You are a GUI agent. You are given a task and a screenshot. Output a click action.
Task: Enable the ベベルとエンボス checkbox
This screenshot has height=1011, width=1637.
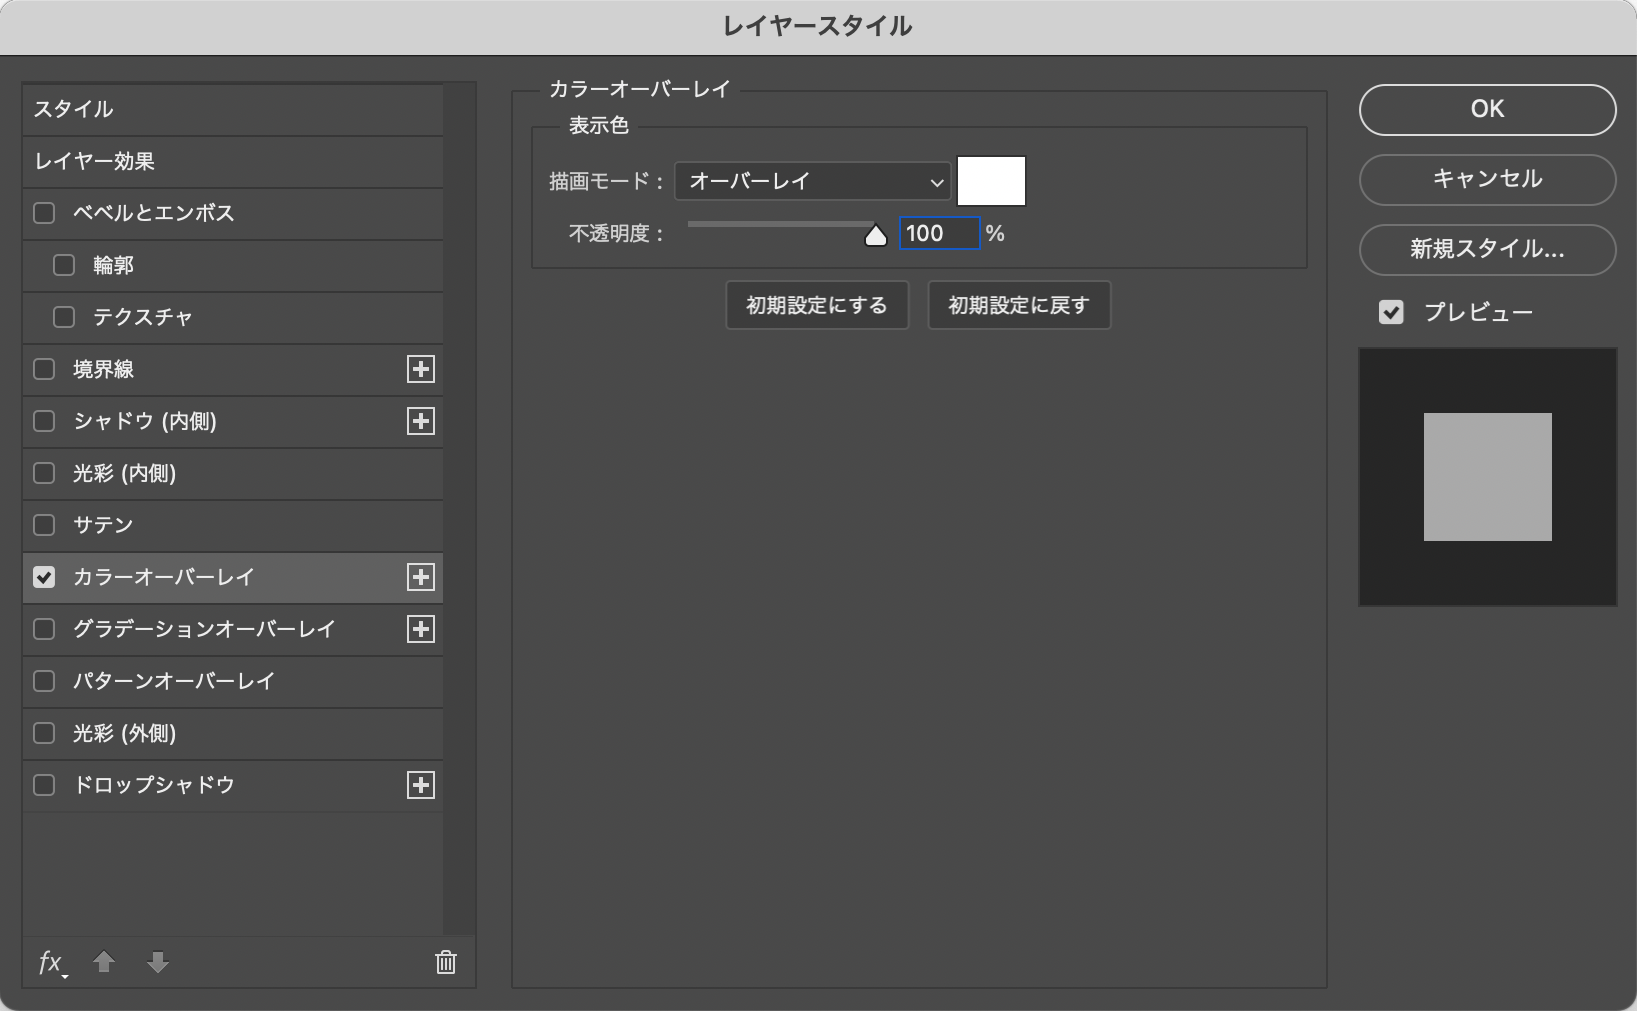44,213
